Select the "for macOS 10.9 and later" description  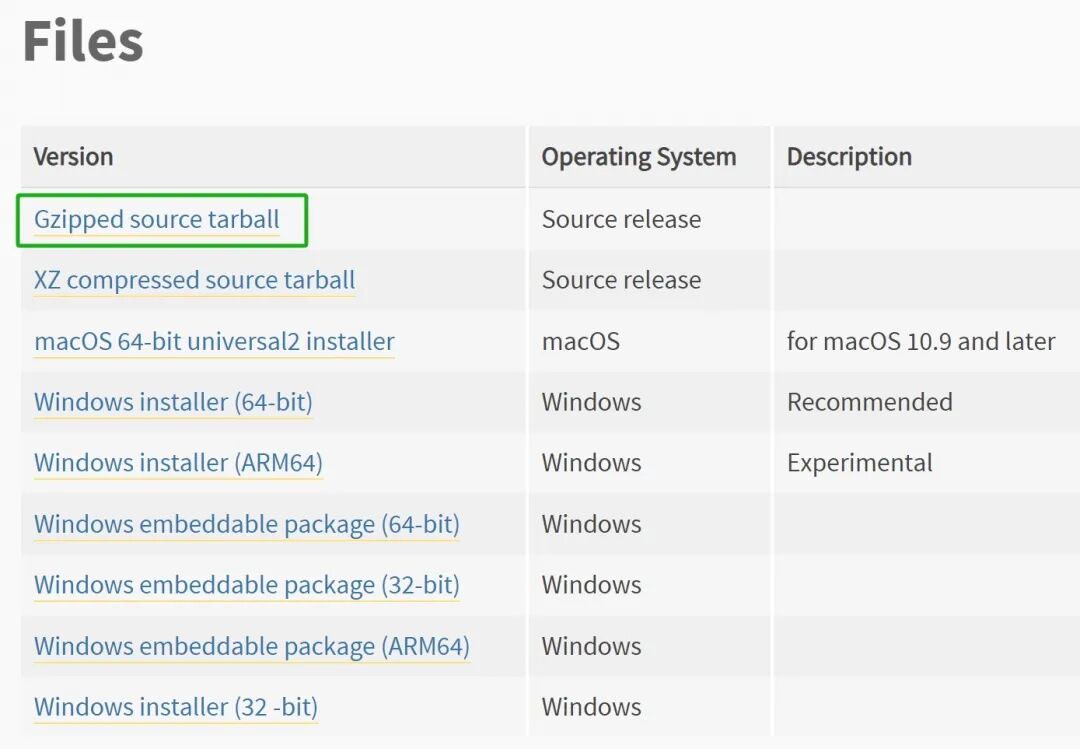pos(921,341)
